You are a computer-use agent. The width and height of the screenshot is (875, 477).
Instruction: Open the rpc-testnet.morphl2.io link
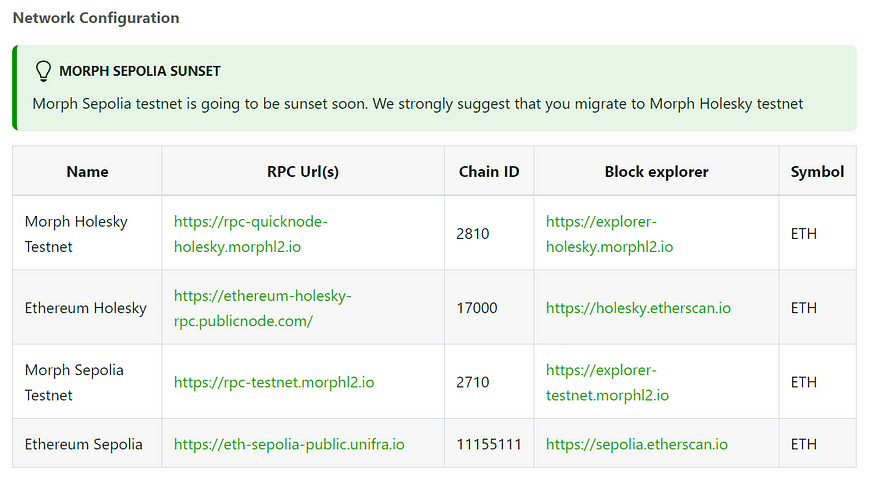click(274, 382)
